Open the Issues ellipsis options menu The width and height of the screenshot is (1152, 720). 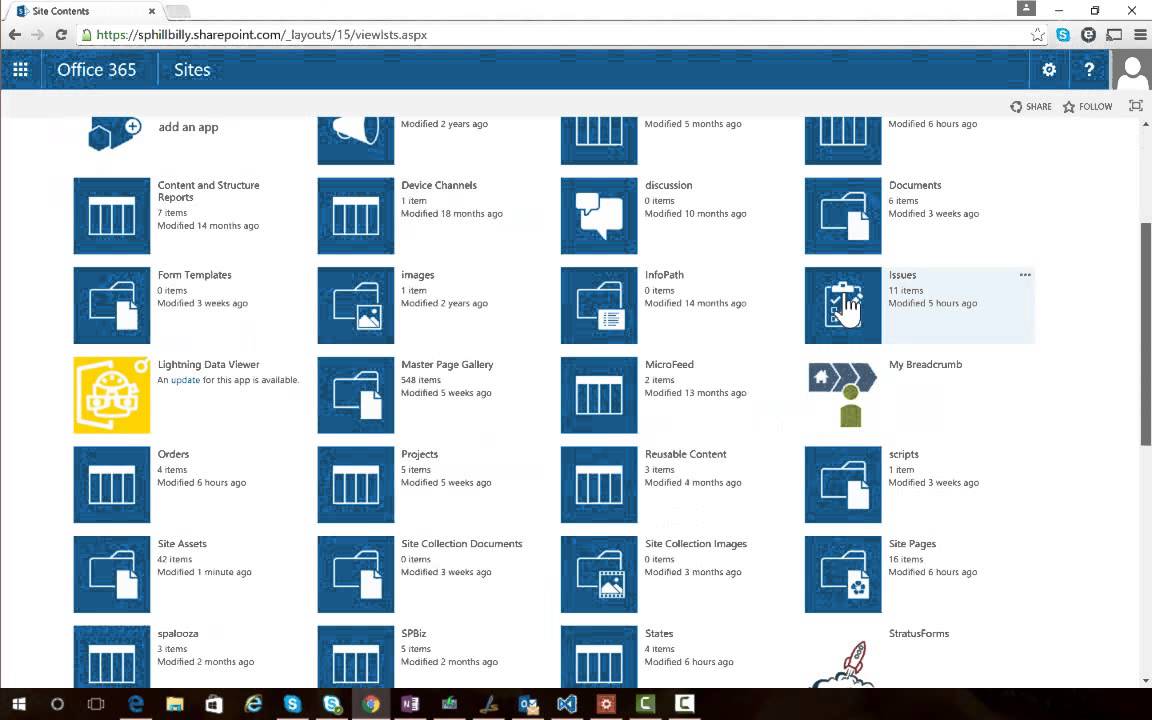tap(1025, 275)
